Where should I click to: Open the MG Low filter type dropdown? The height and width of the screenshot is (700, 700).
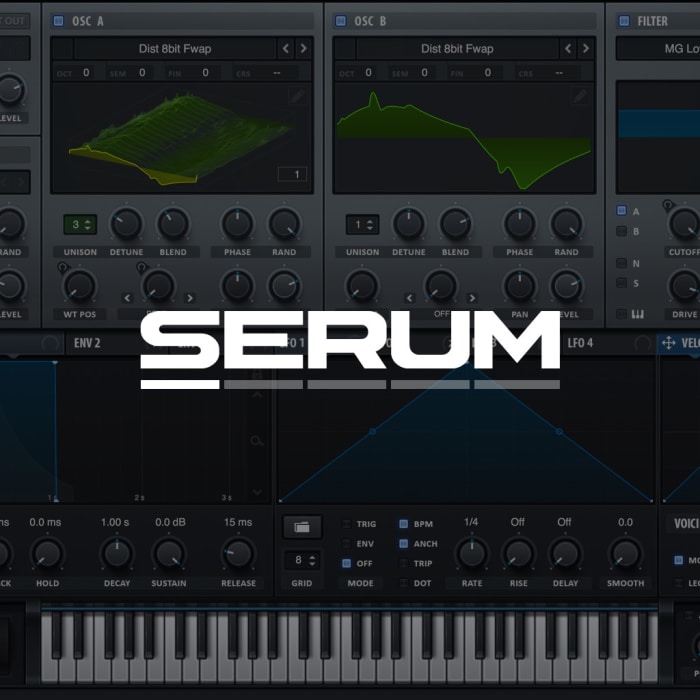pos(657,48)
